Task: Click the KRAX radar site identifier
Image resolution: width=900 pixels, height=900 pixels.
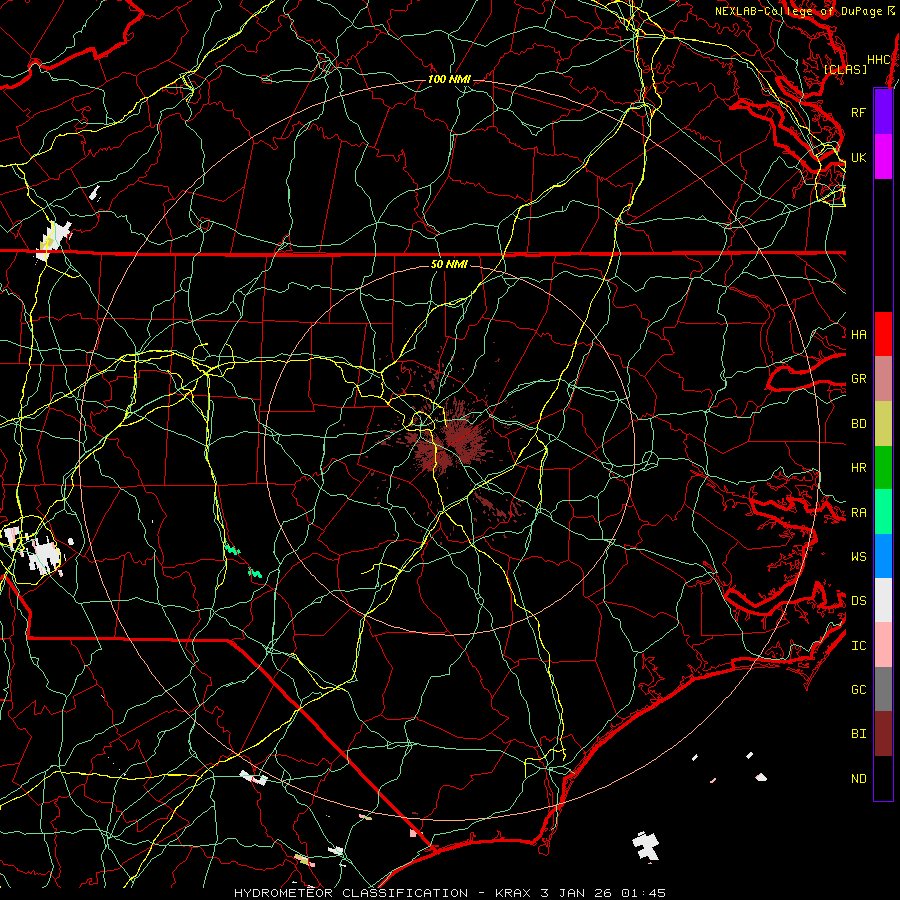Action: point(513,893)
